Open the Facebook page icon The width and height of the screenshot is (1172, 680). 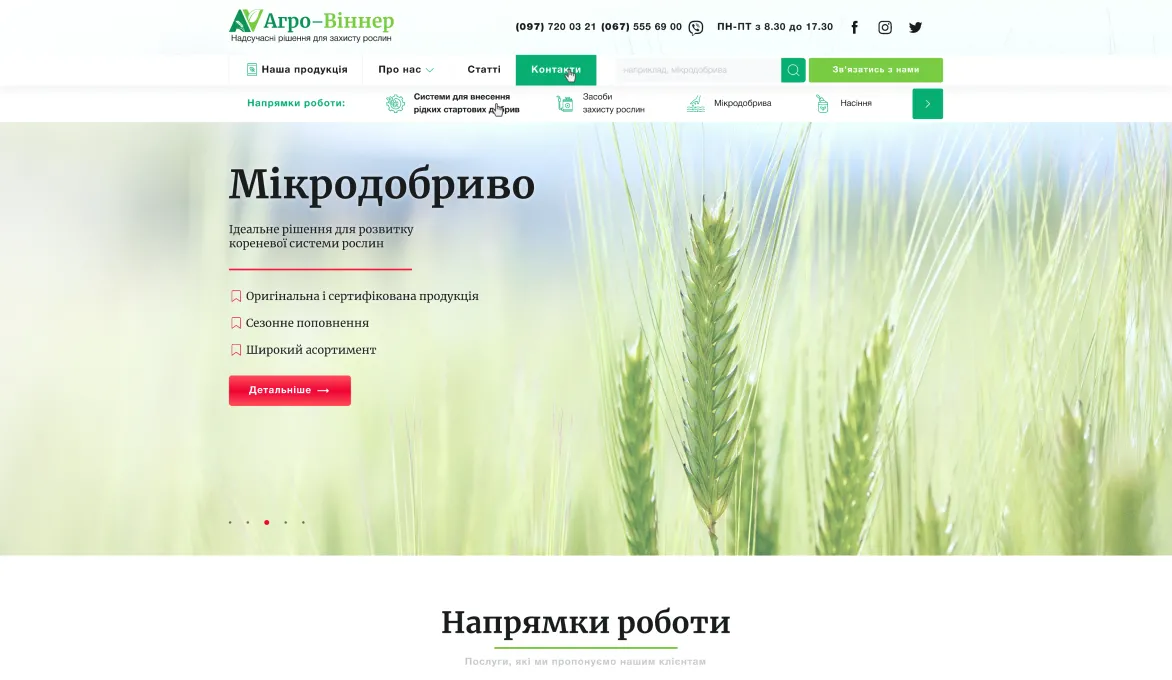854,28
